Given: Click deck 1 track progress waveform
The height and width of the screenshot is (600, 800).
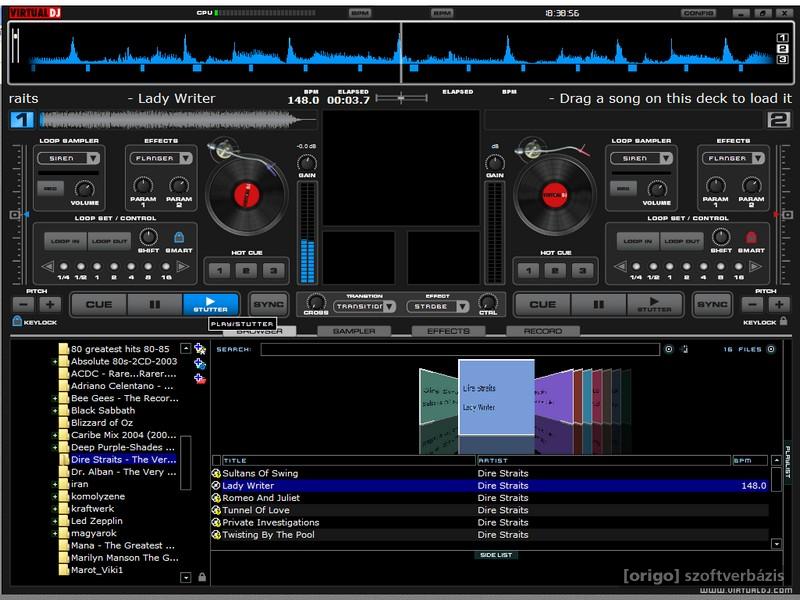Looking at the screenshot, I should [179, 120].
